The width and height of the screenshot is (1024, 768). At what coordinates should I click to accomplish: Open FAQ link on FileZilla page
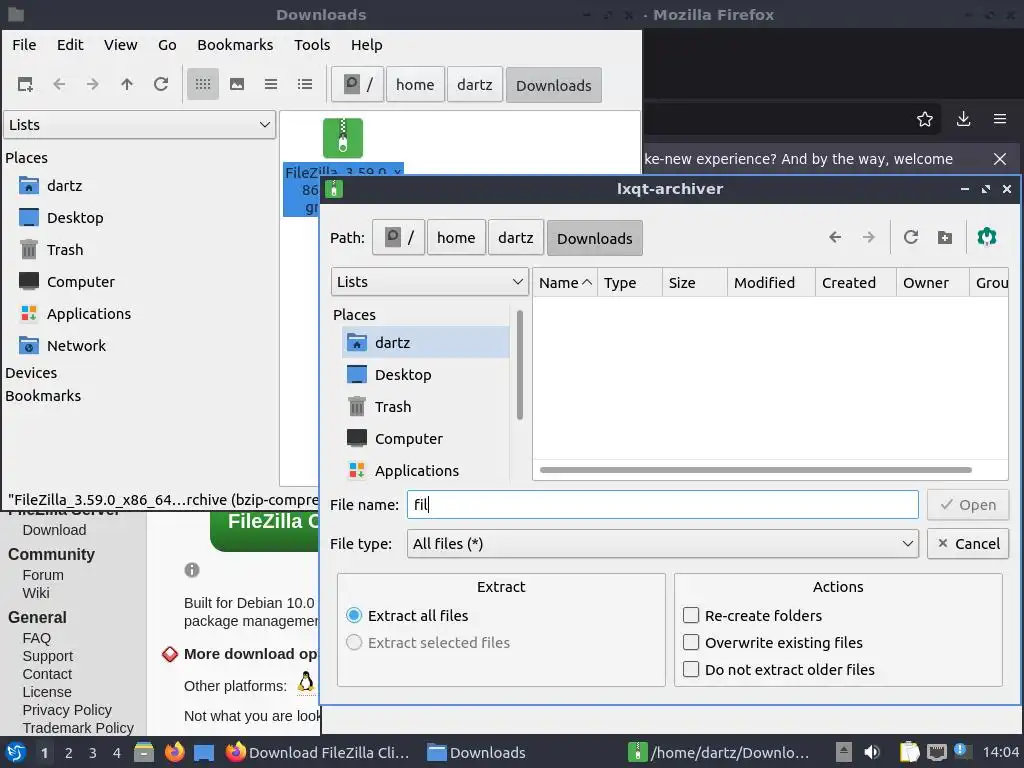[x=37, y=638]
